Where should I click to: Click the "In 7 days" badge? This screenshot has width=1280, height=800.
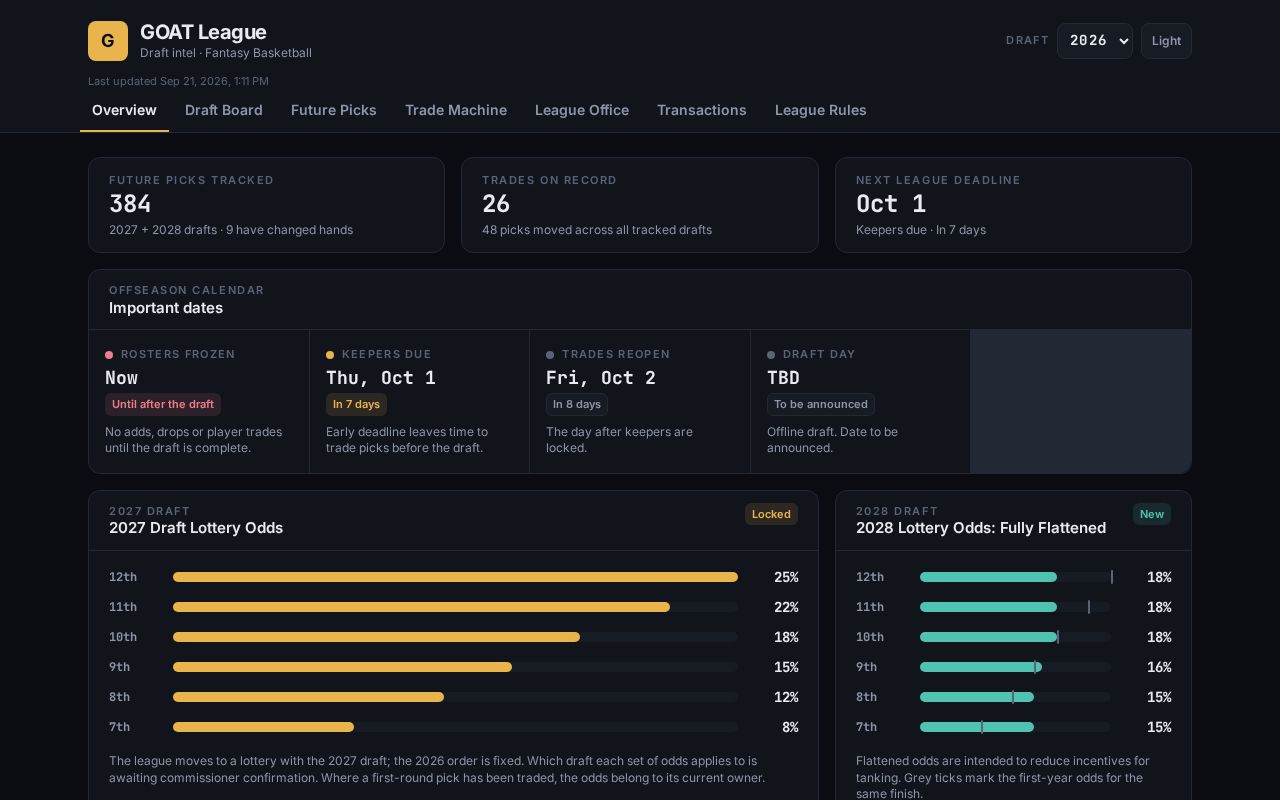pos(356,404)
